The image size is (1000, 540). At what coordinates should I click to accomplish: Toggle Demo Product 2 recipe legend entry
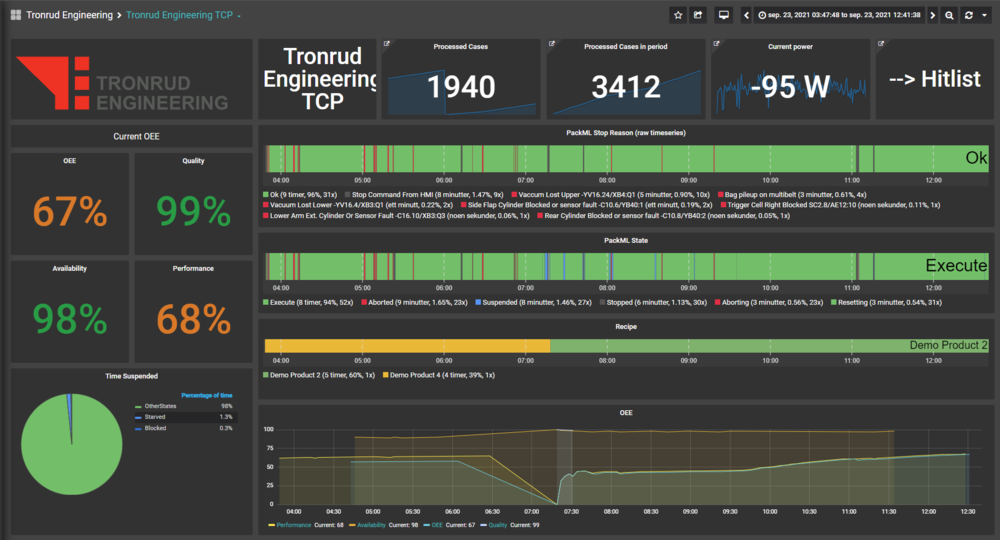point(319,375)
